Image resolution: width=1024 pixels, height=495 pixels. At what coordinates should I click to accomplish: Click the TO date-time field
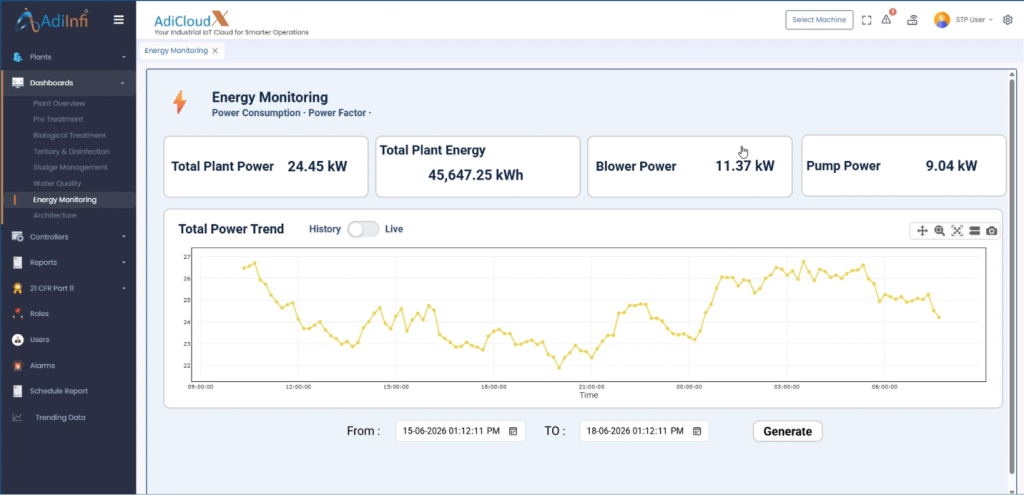pos(644,431)
